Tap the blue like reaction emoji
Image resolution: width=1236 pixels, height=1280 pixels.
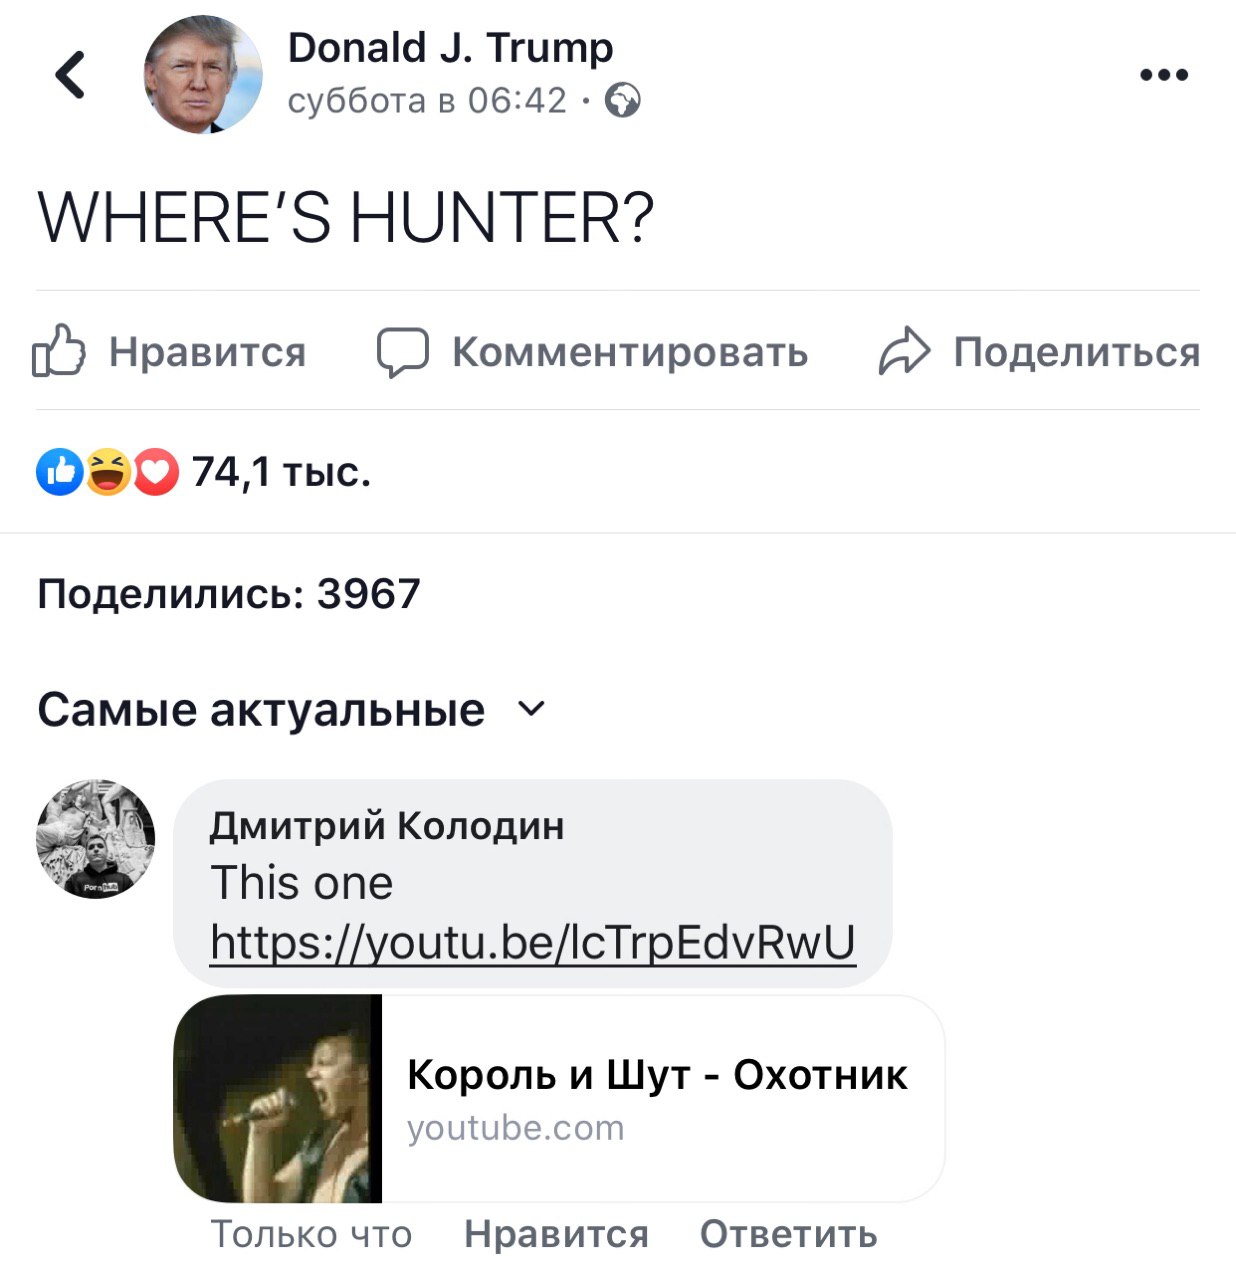click(x=59, y=473)
